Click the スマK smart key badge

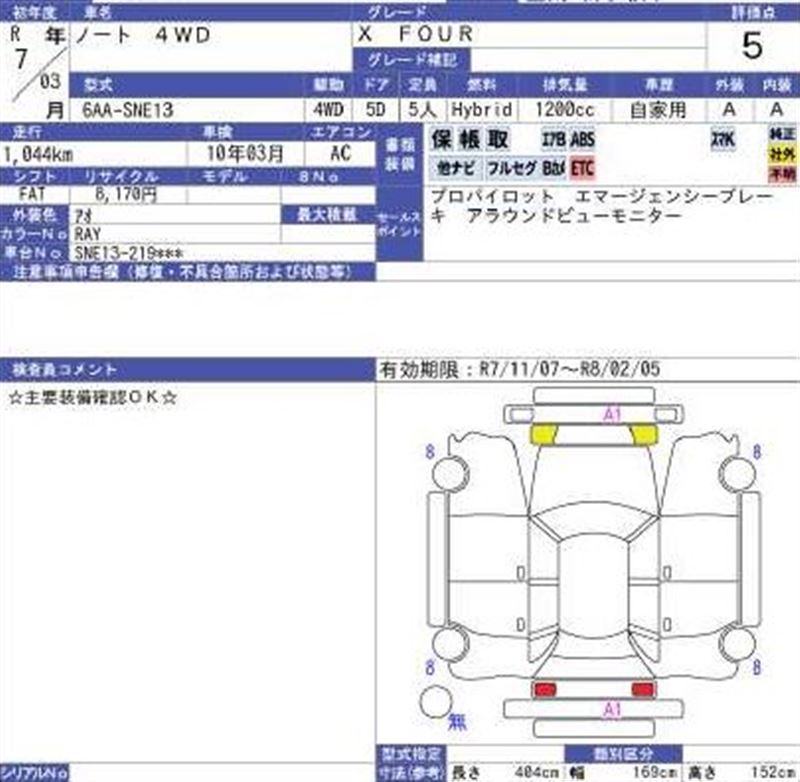(x=723, y=139)
